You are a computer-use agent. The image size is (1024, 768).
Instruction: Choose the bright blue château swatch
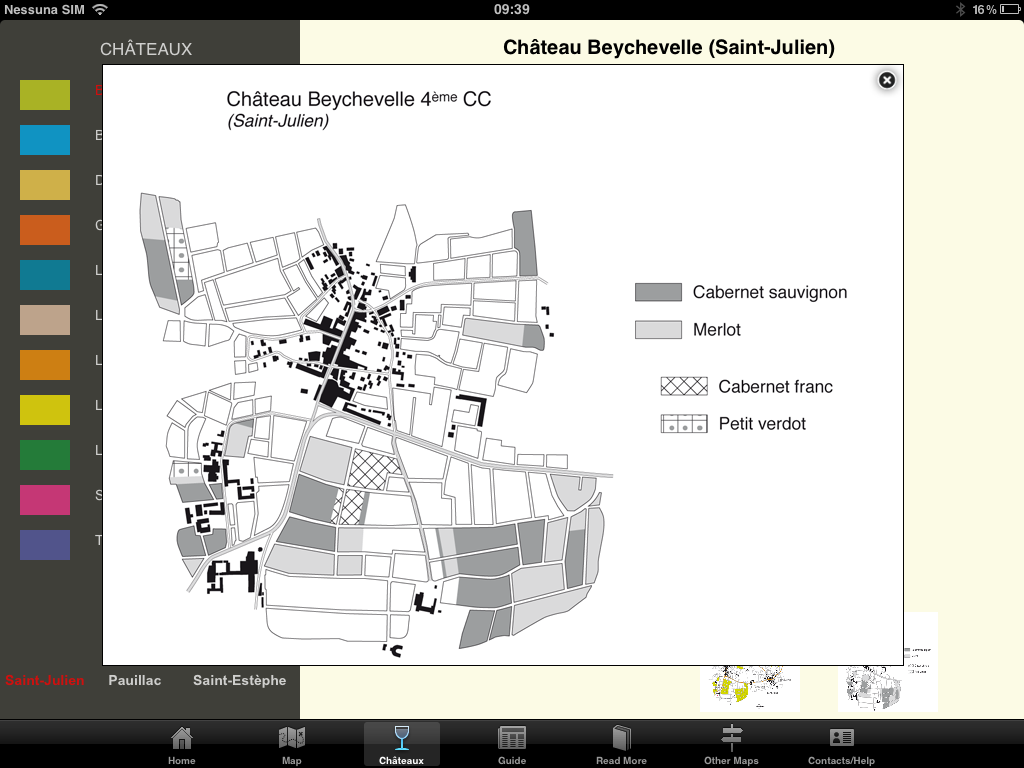click(45, 140)
